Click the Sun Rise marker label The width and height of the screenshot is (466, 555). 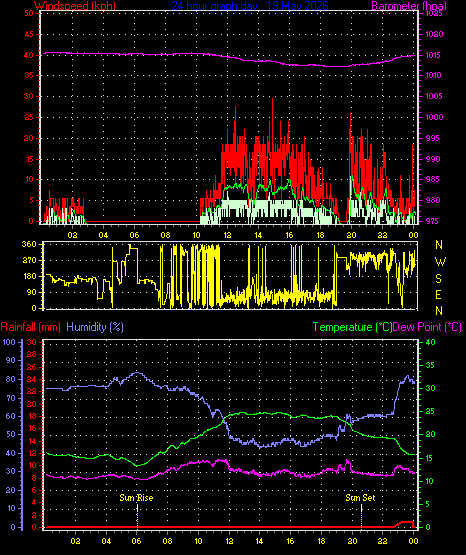pos(136,498)
